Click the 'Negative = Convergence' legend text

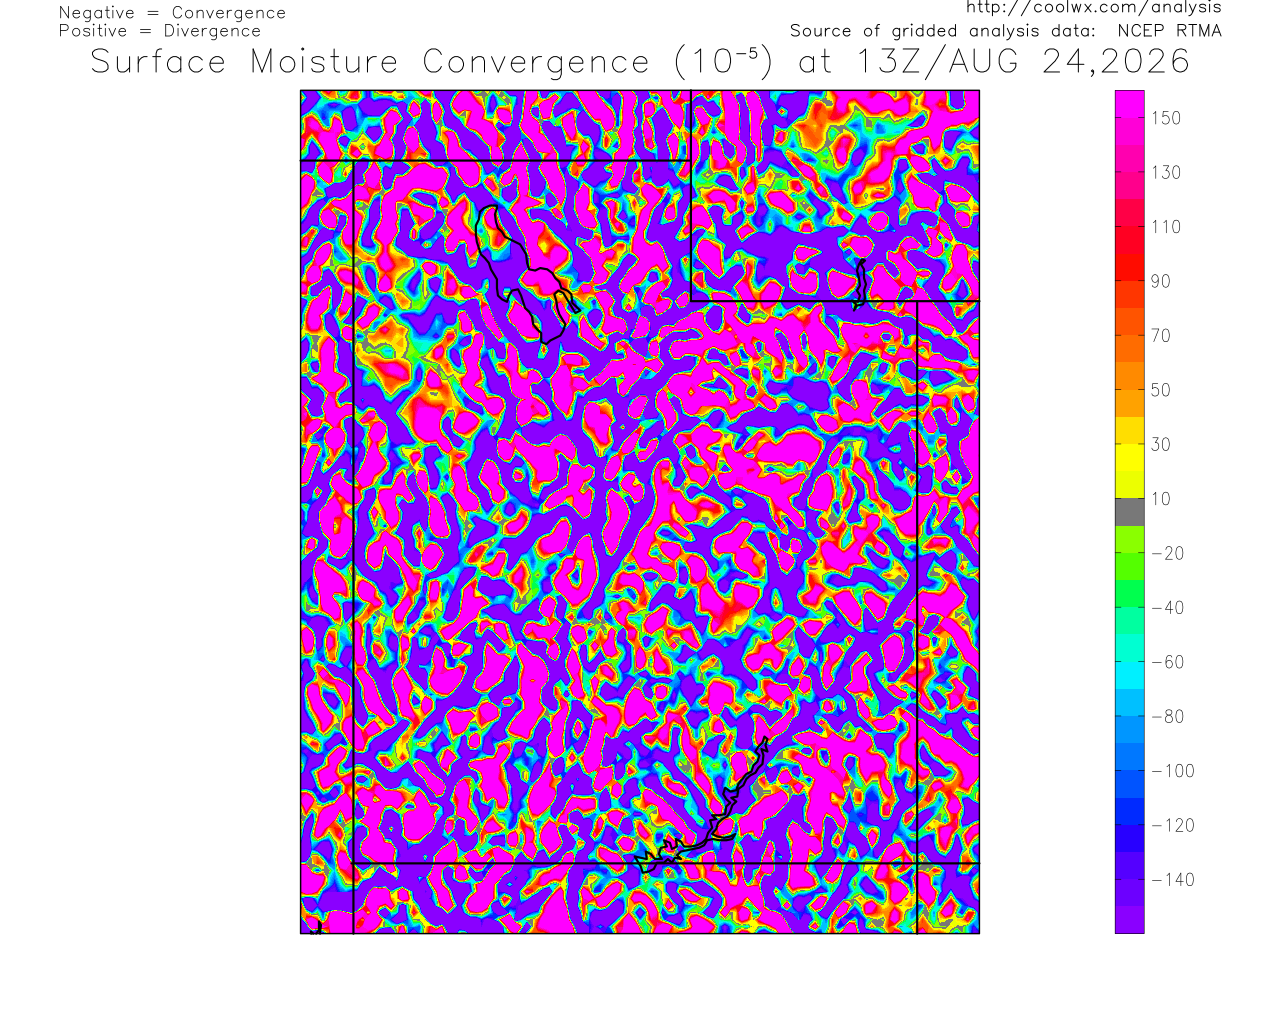tap(172, 13)
